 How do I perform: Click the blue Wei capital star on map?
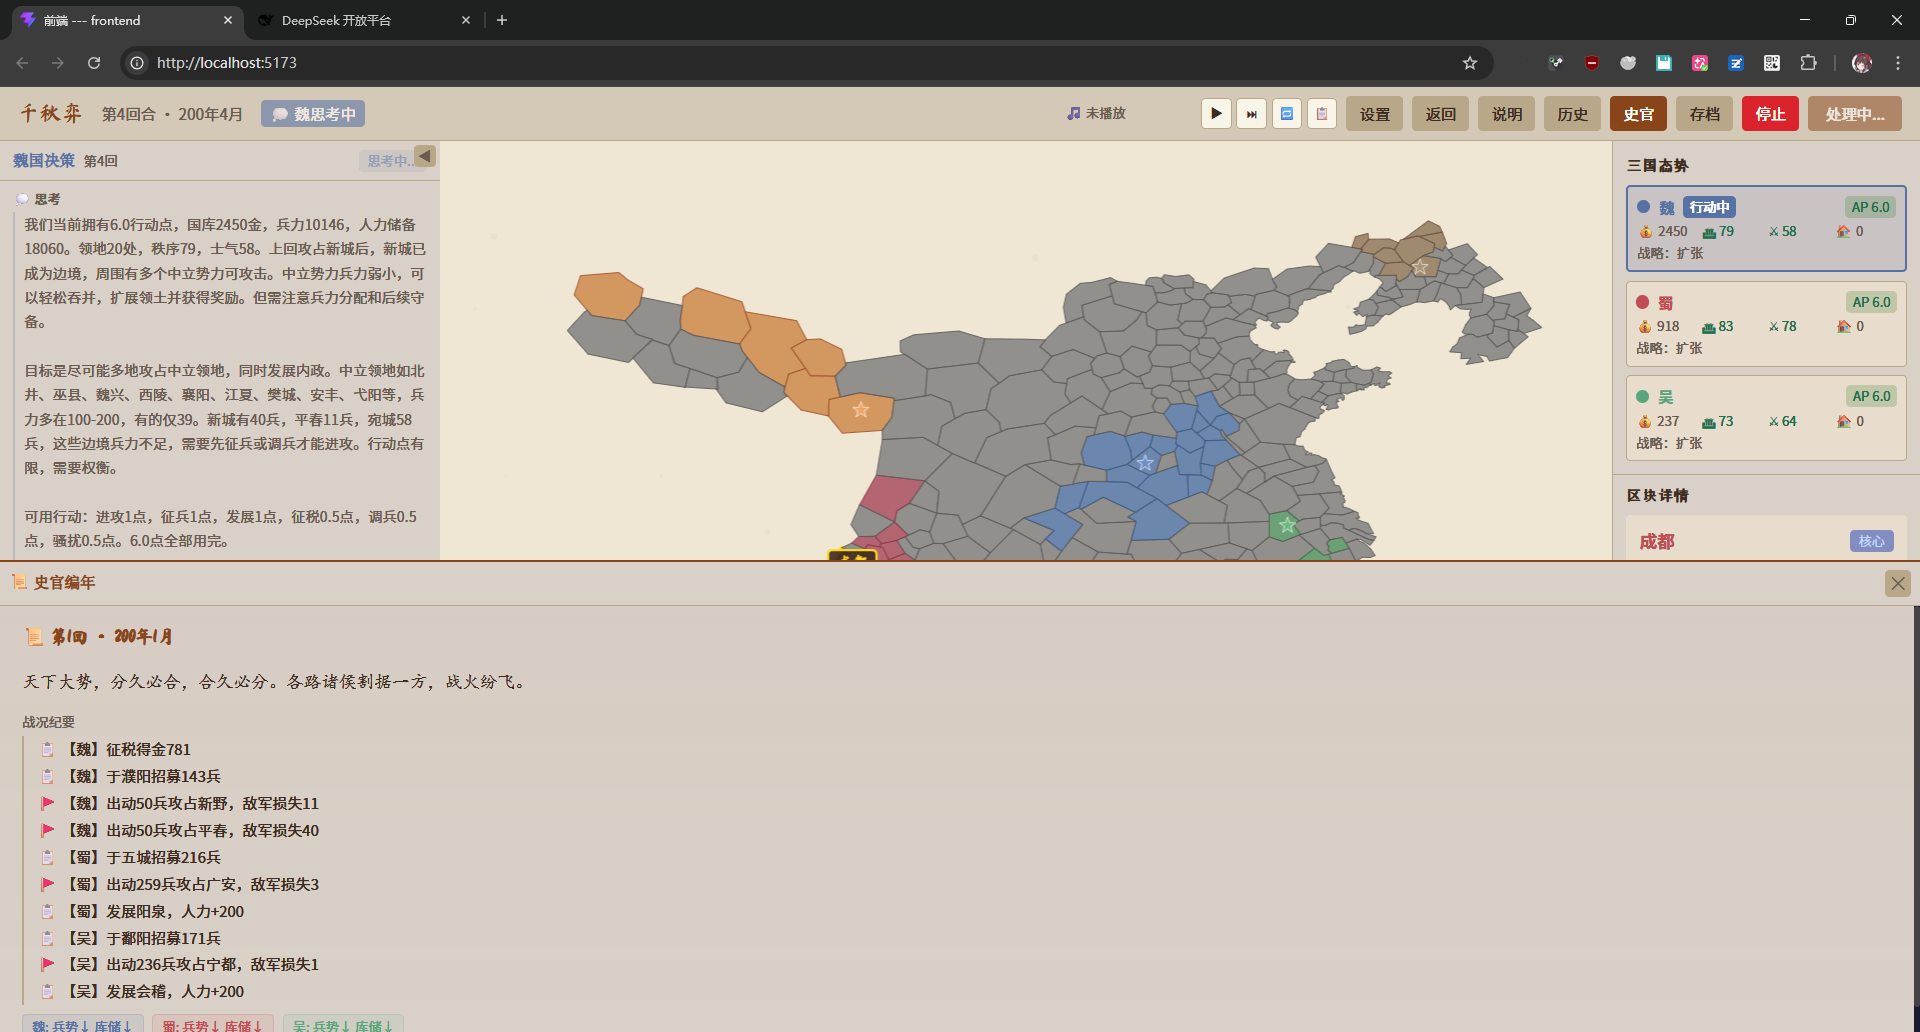point(1145,463)
